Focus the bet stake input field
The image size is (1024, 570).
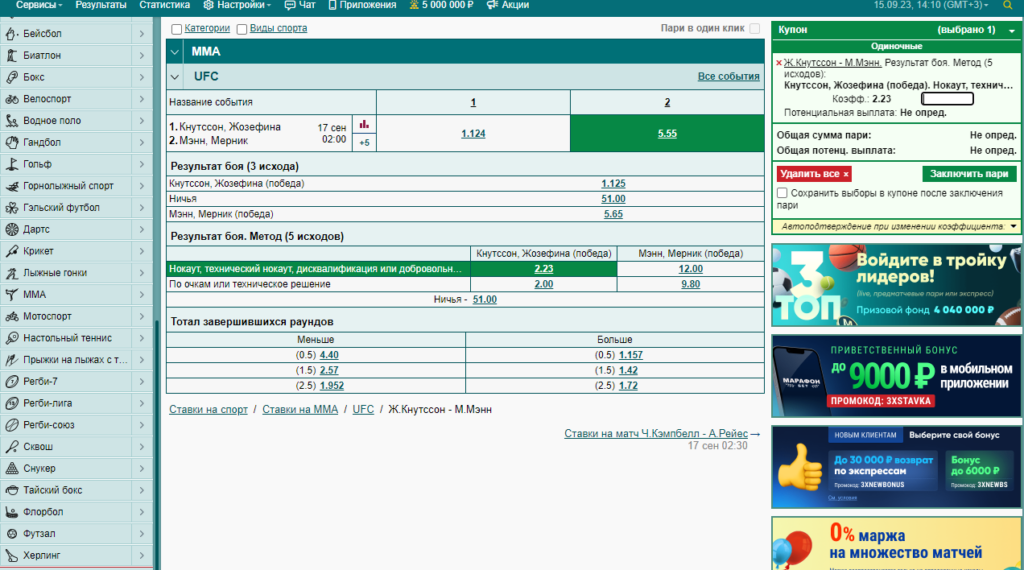click(x=947, y=99)
